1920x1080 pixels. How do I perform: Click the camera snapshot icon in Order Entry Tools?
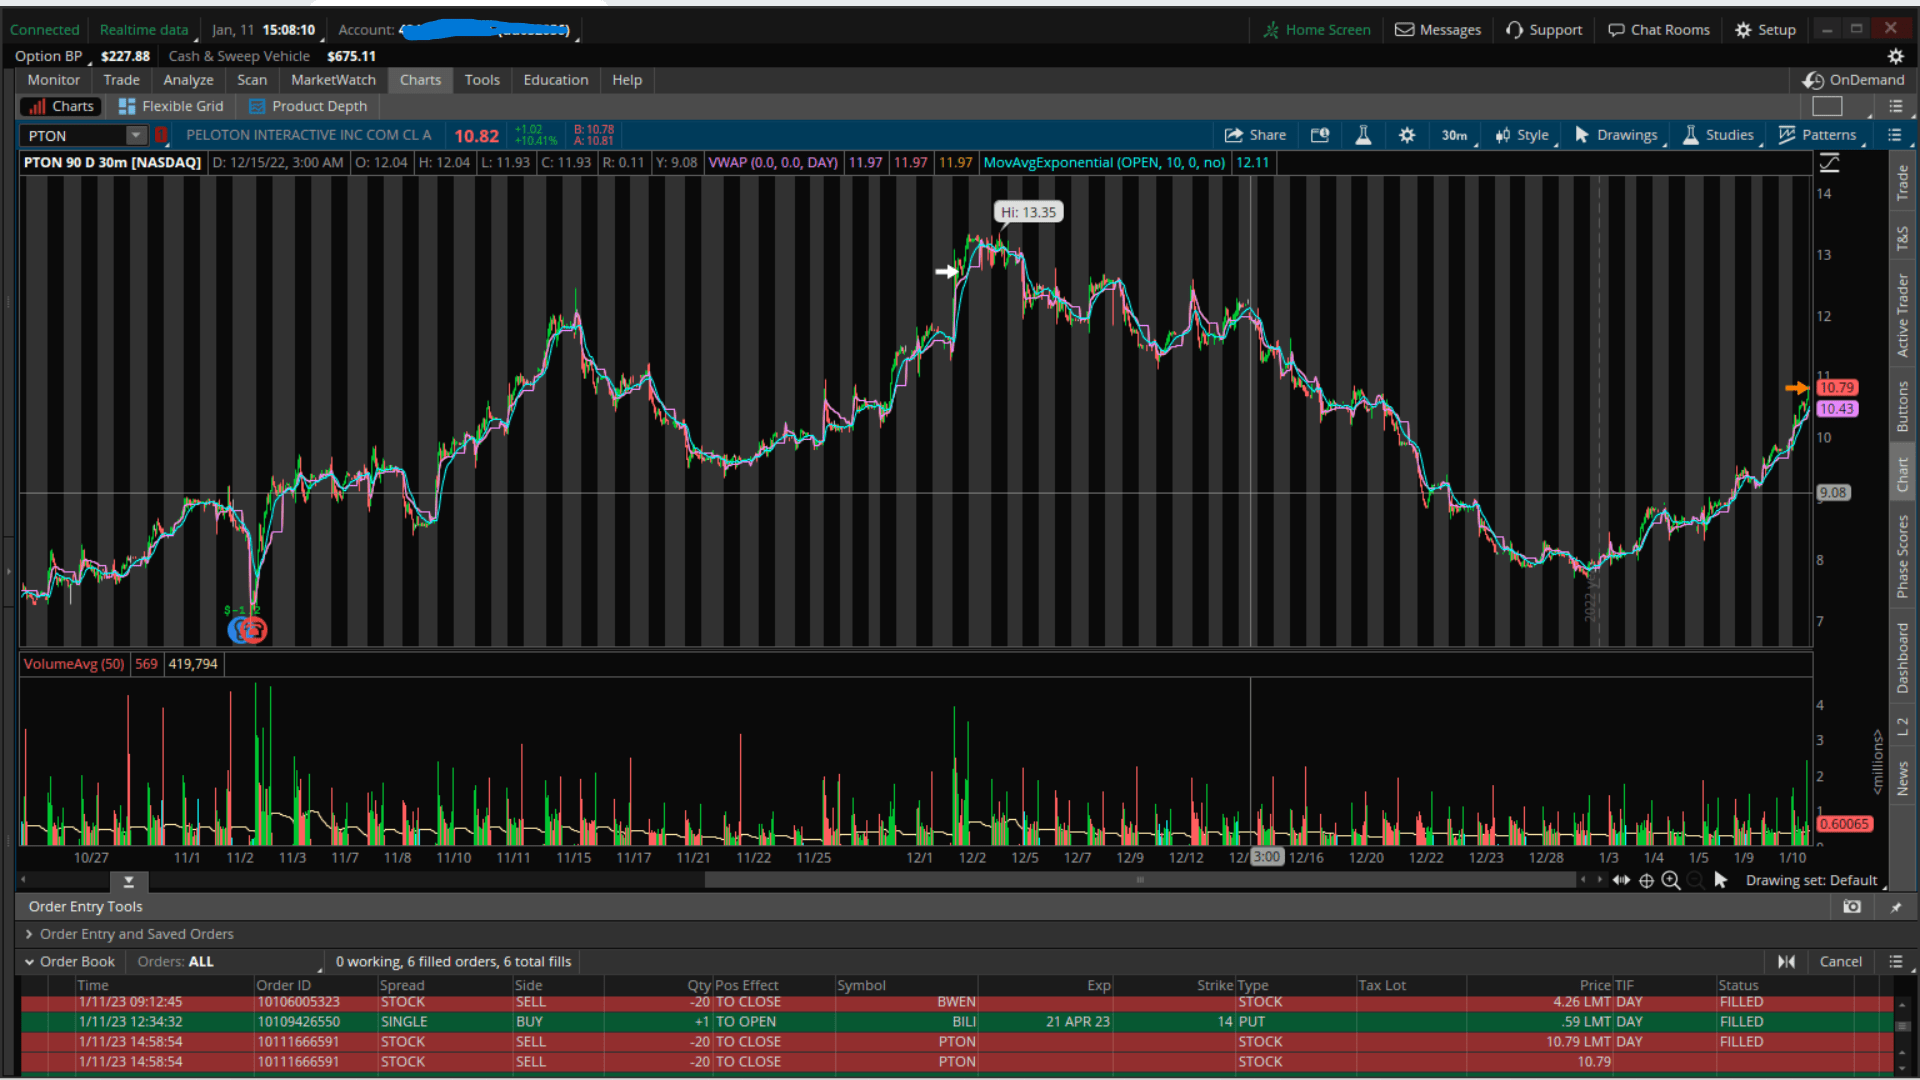(x=1852, y=906)
